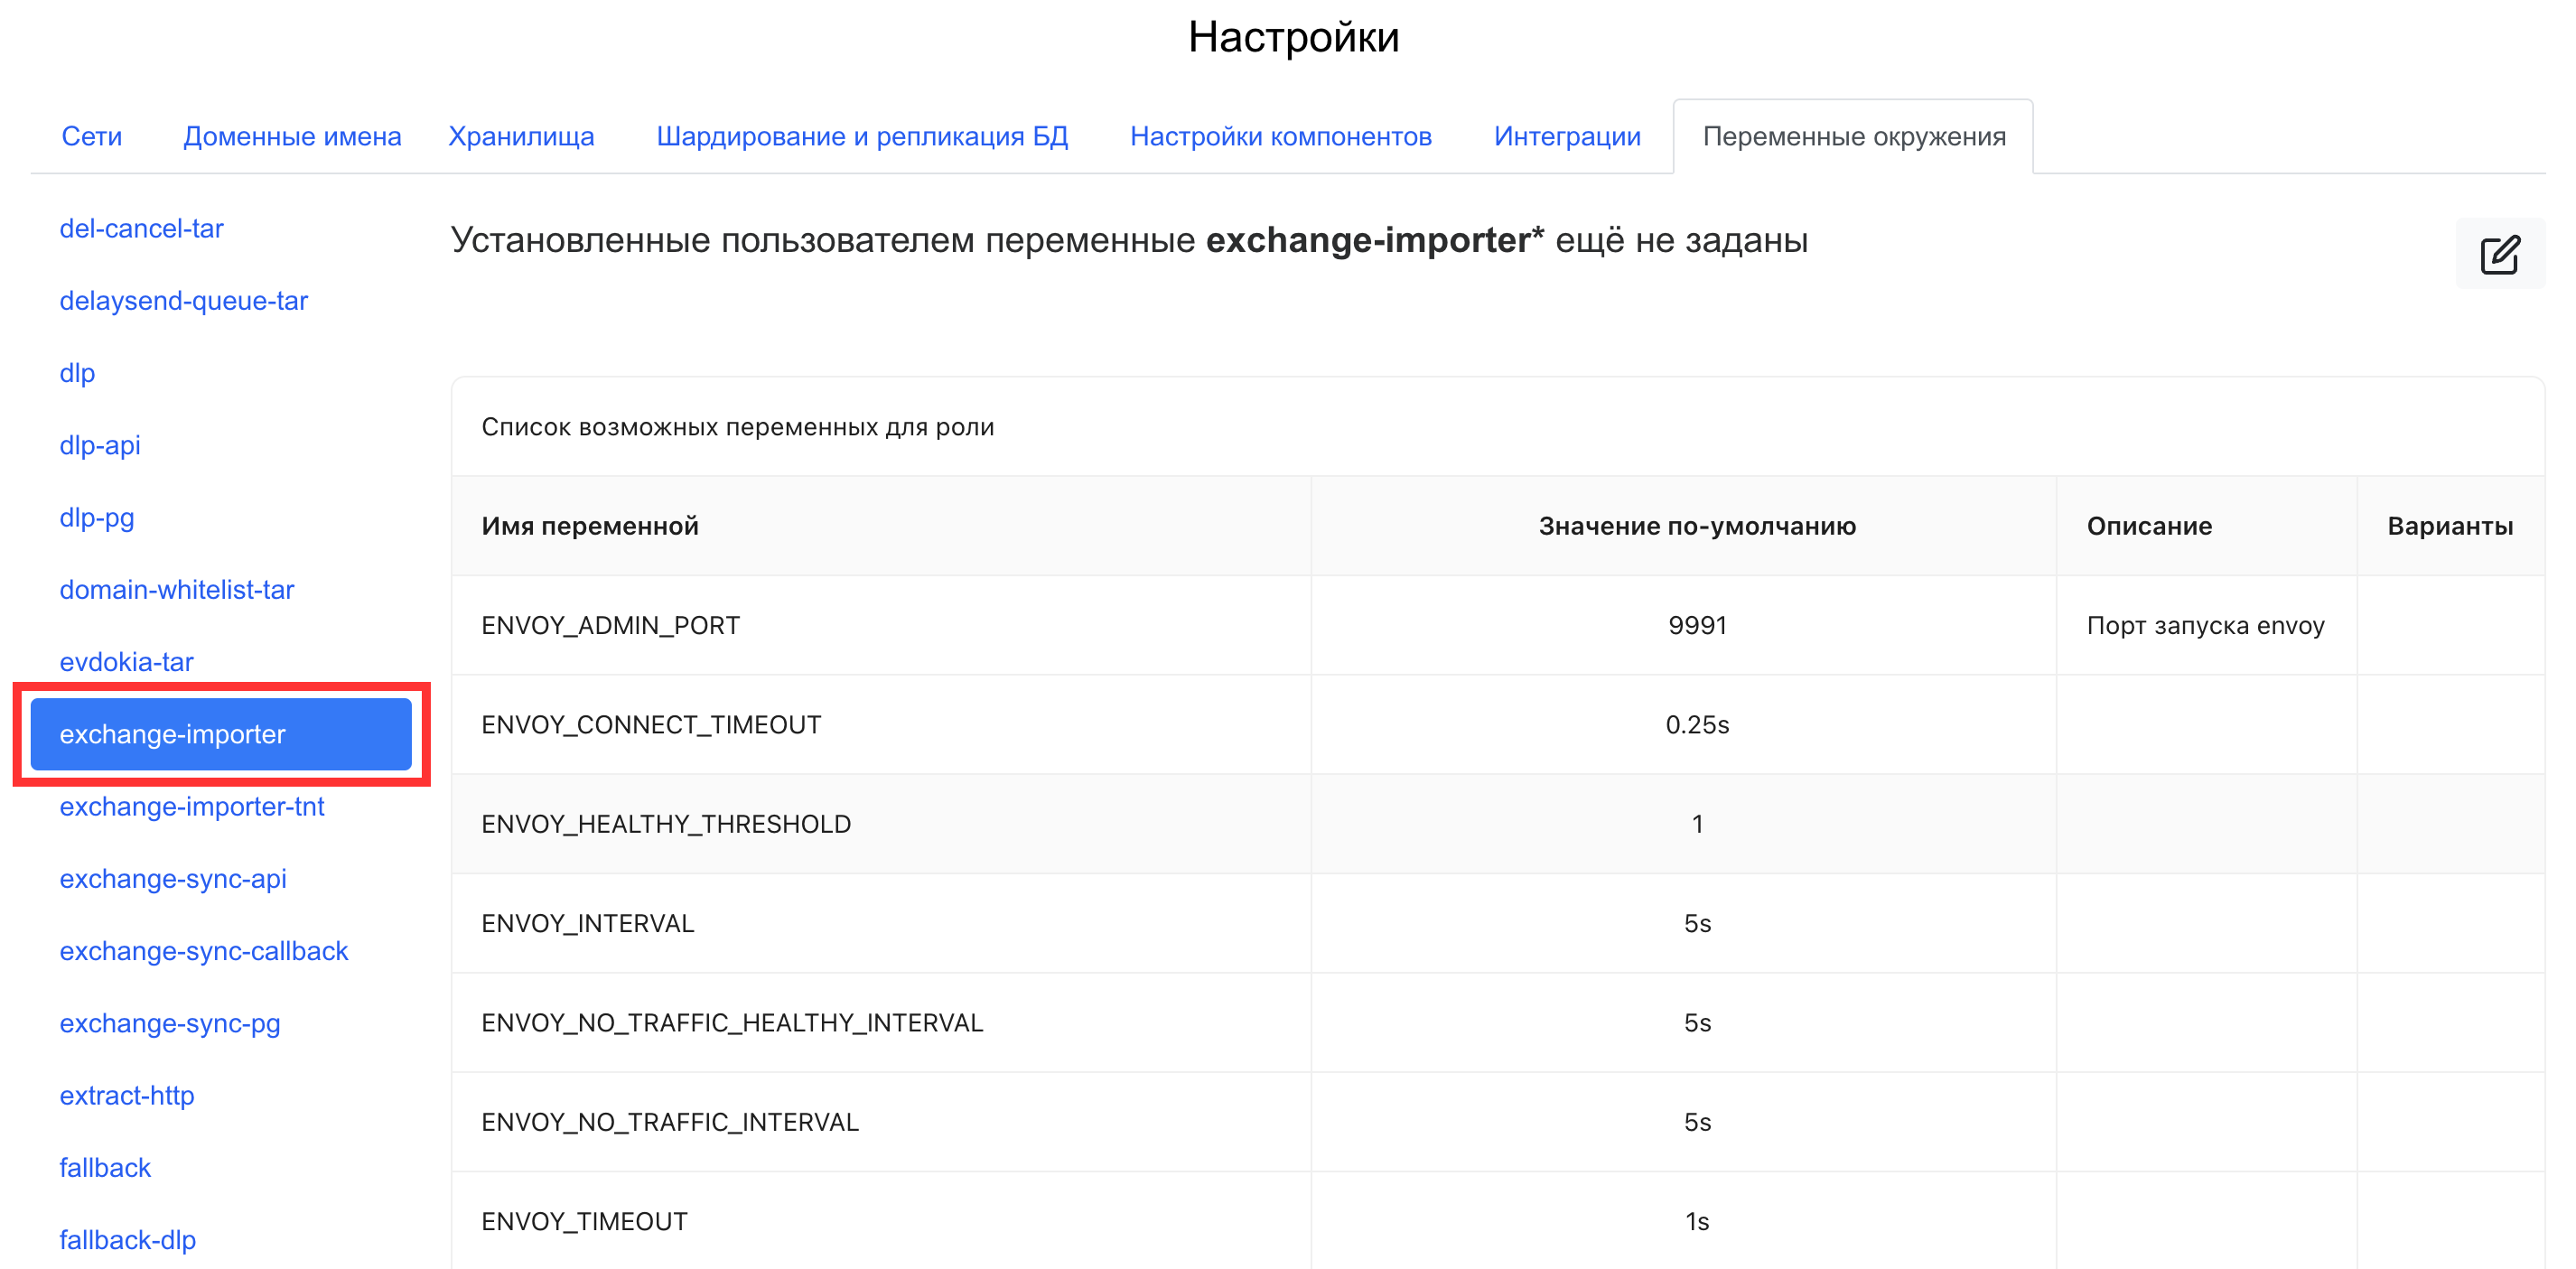Viewport: 2576px width, 1269px height.
Task: Select the dlp-api role
Action: click(x=99, y=445)
